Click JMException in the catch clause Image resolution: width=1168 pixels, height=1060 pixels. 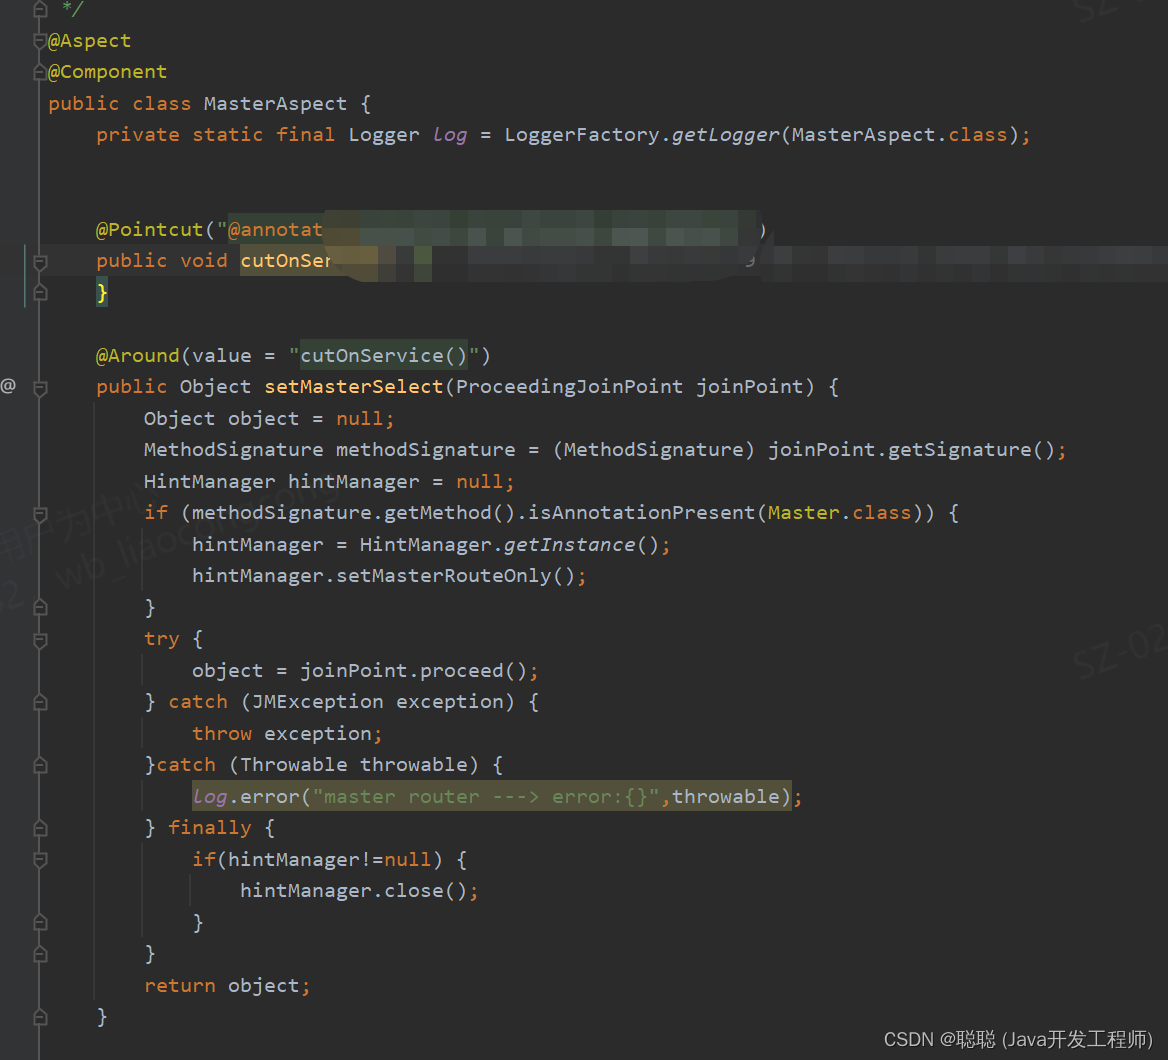point(317,702)
